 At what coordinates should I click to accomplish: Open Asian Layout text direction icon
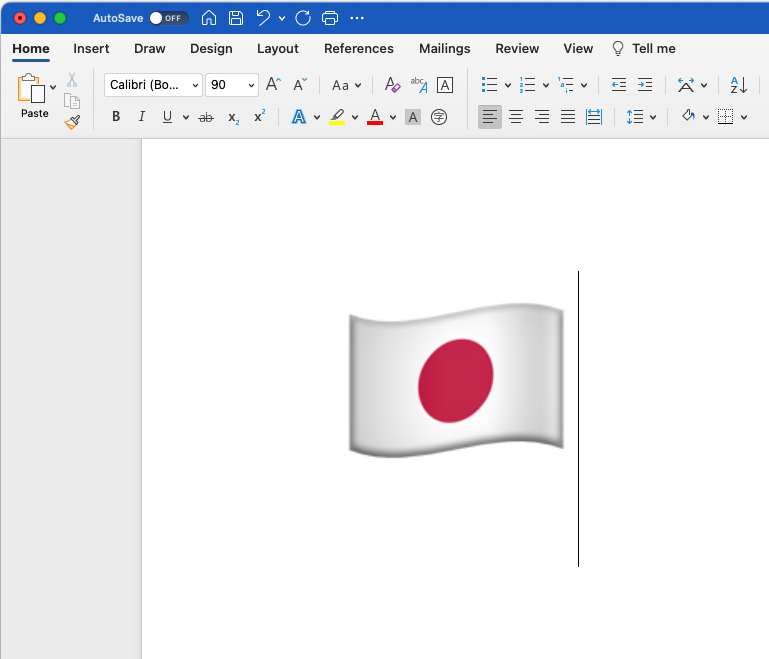[x=686, y=85]
